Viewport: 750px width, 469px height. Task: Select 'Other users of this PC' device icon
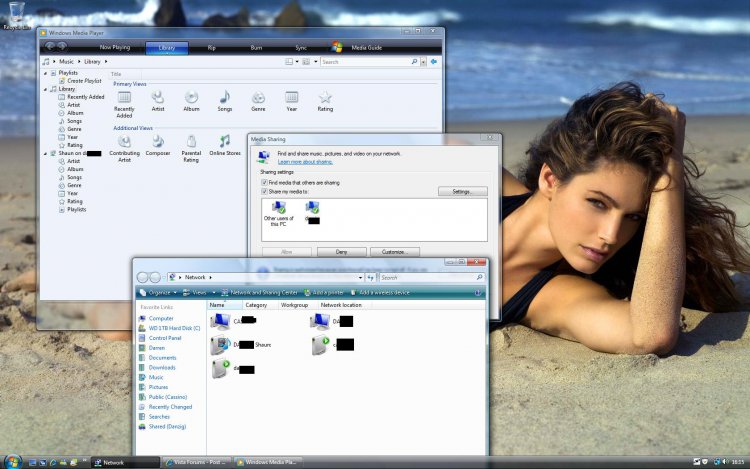point(278,207)
